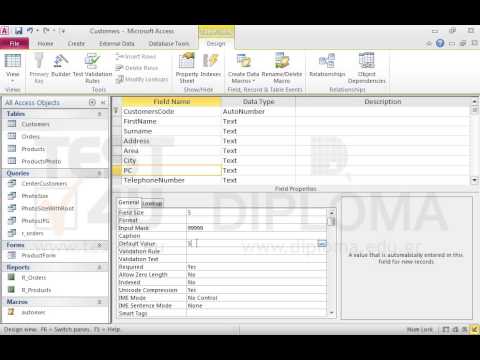Viewport: 480px width, 360px height.
Task: Choose Insert Rows command
Action: coord(136,57)
